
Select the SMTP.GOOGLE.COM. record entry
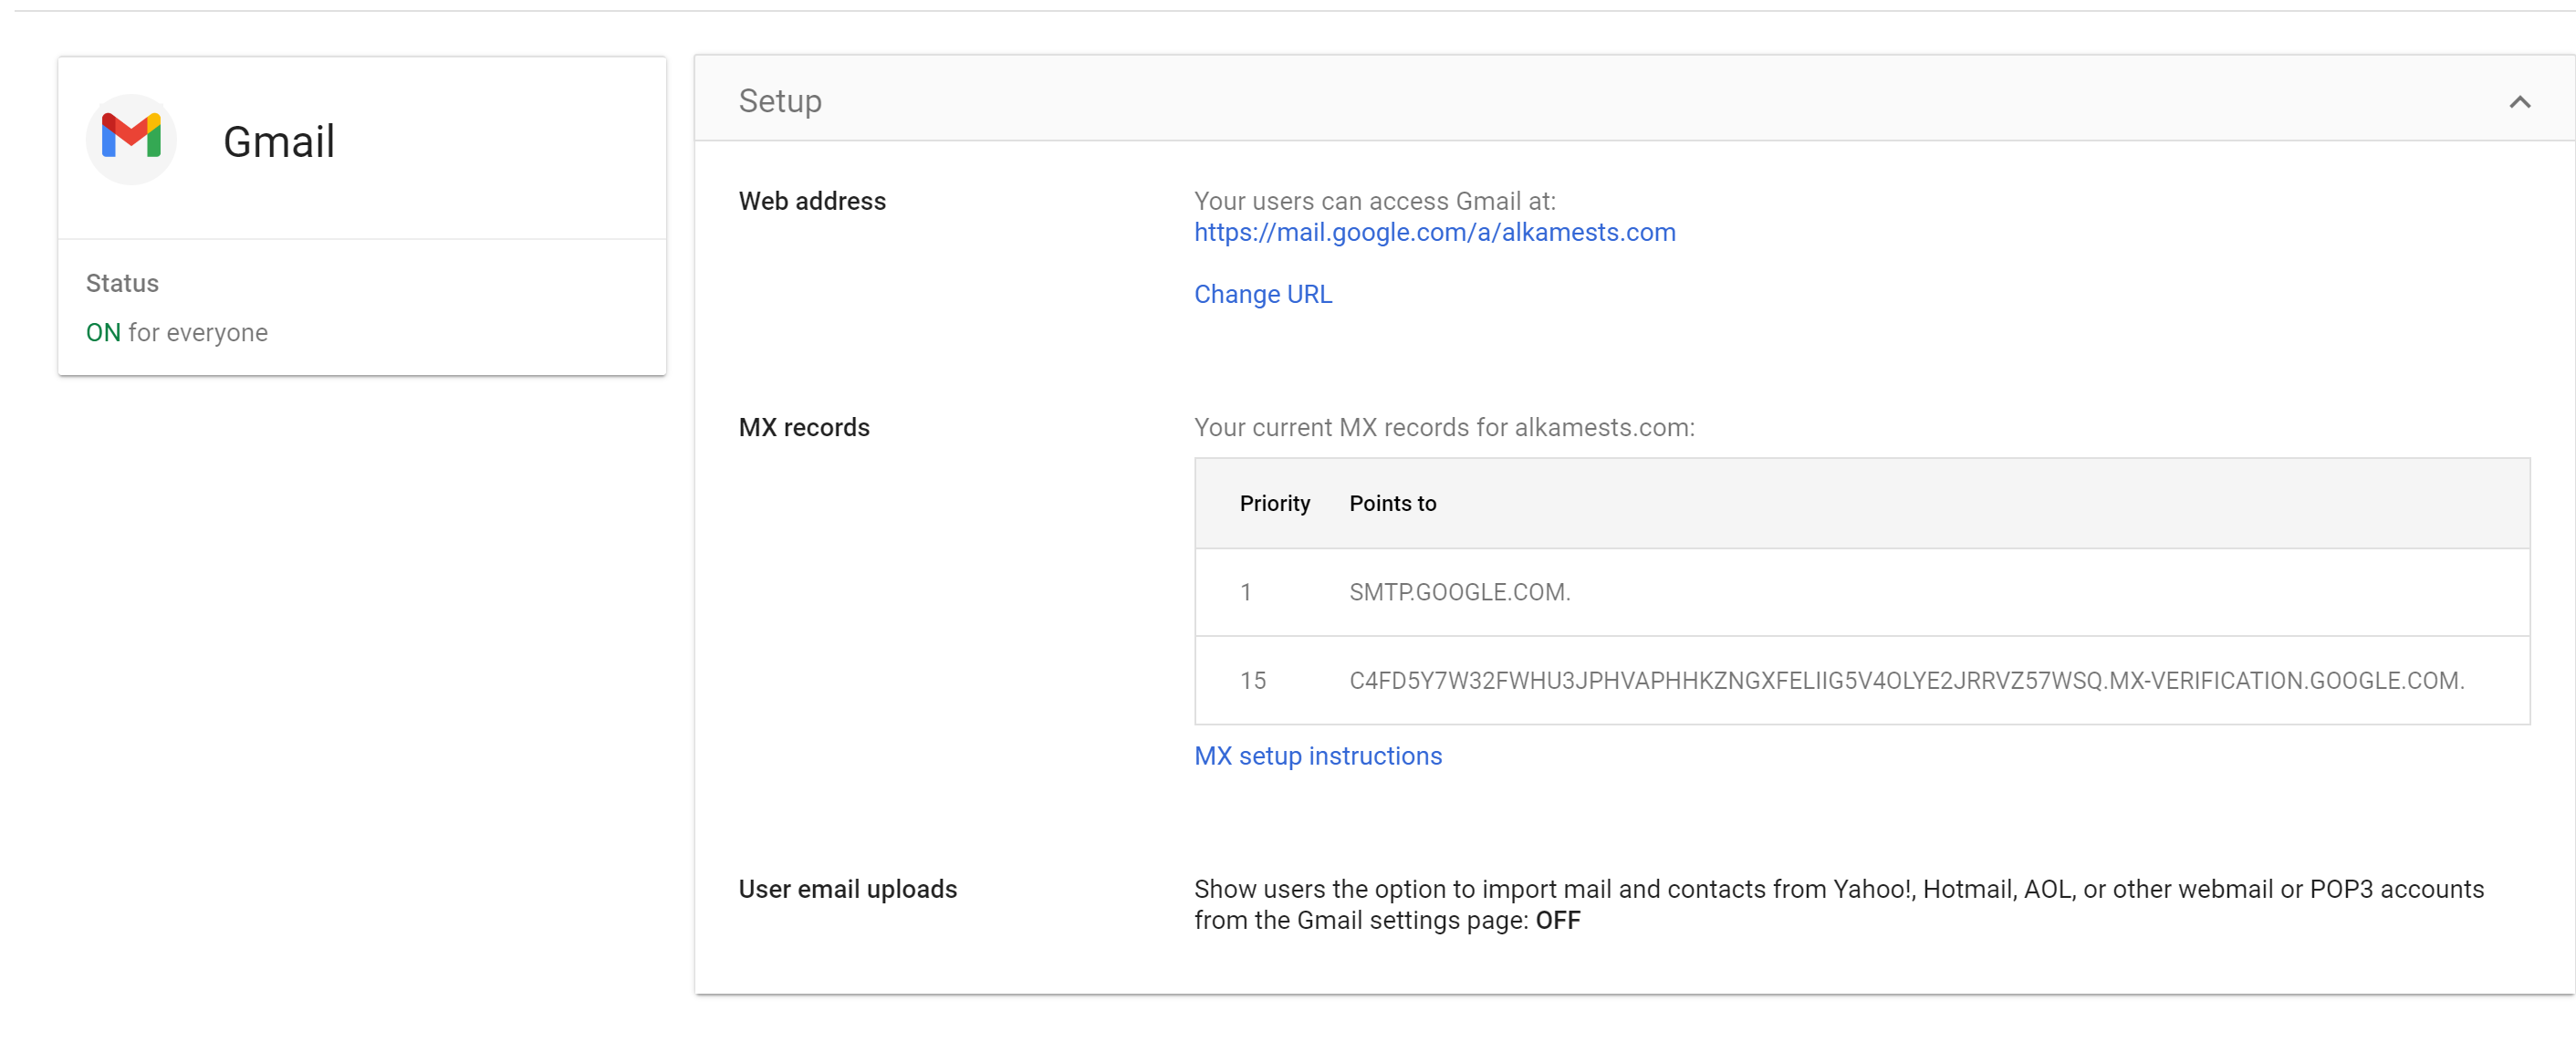[1459, 592]
